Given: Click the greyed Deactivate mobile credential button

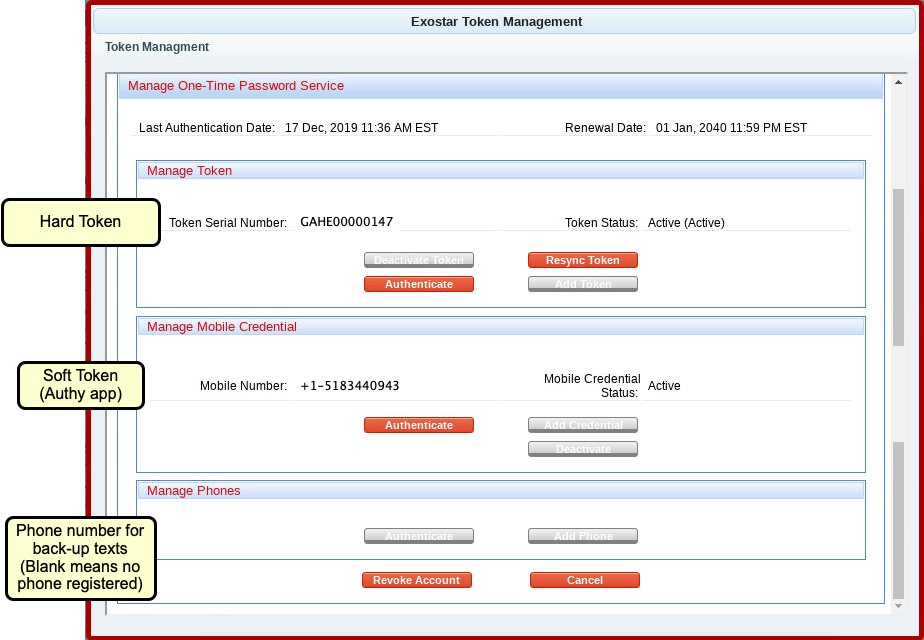Looking at the screenshot, I should (582, 449).
